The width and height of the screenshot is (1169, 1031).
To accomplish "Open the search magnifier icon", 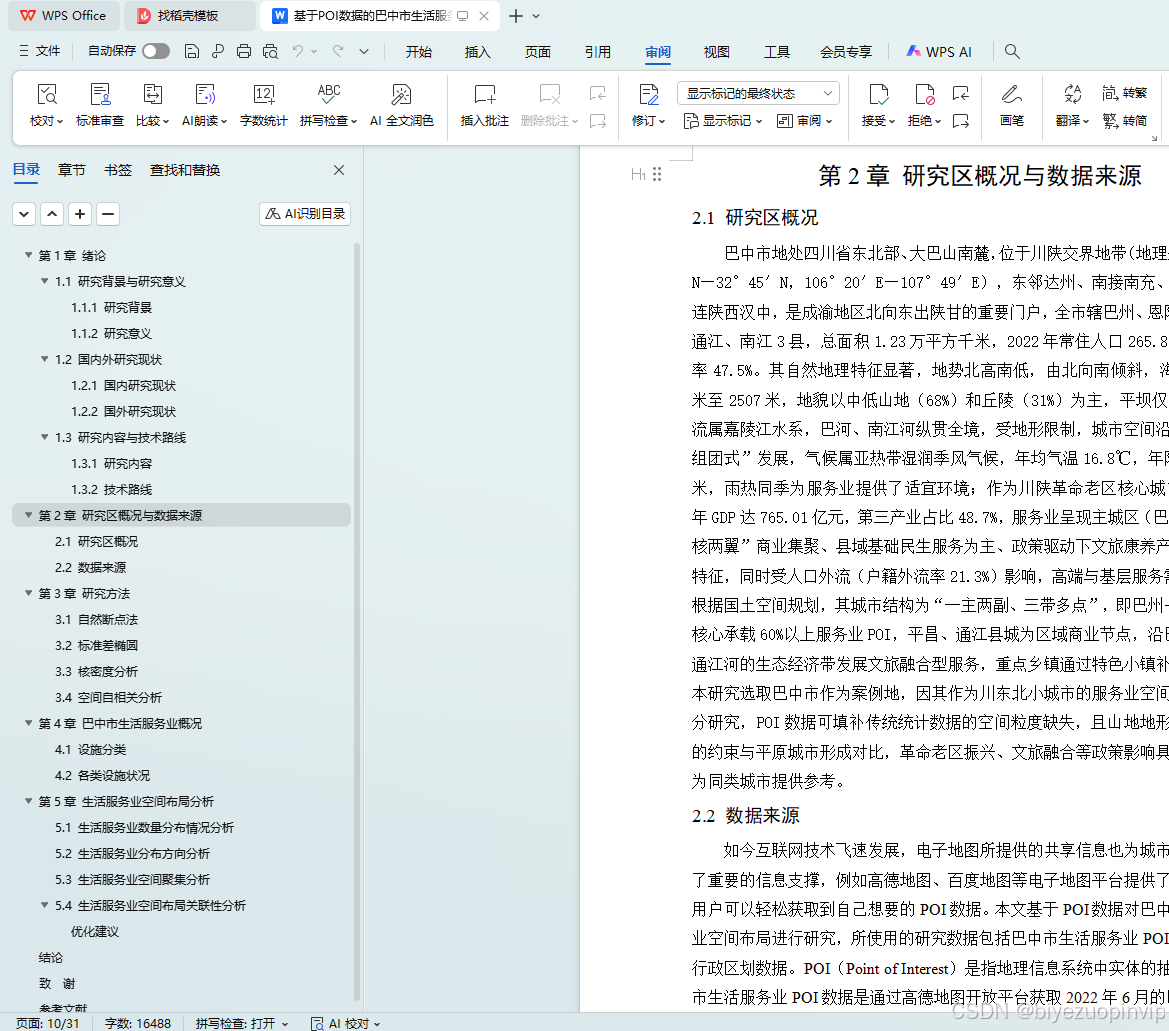I will tap(1012, 51).
